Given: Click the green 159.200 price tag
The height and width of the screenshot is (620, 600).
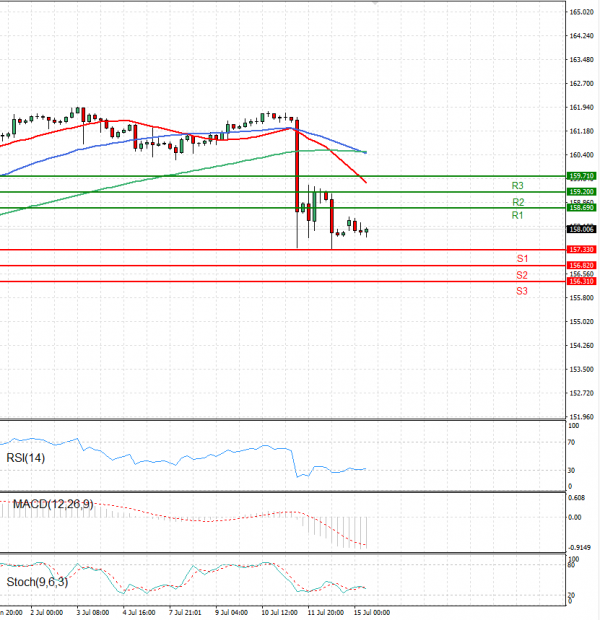Looking at the screenshot, I should tap(581, 192).
